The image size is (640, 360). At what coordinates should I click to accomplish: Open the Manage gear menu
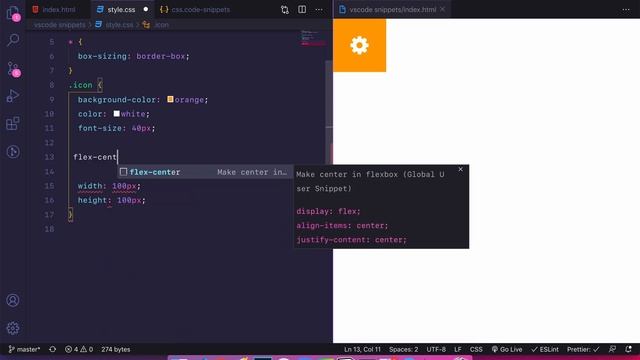[x=13, y=328]
